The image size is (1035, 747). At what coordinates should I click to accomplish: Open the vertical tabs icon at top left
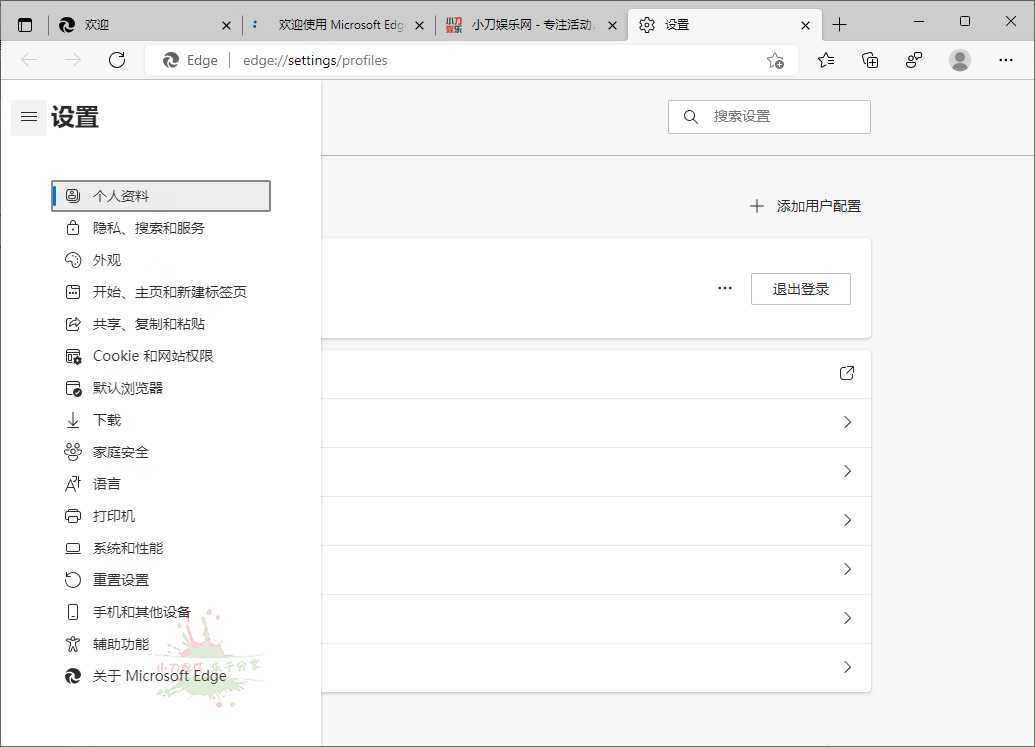[25, 25]
